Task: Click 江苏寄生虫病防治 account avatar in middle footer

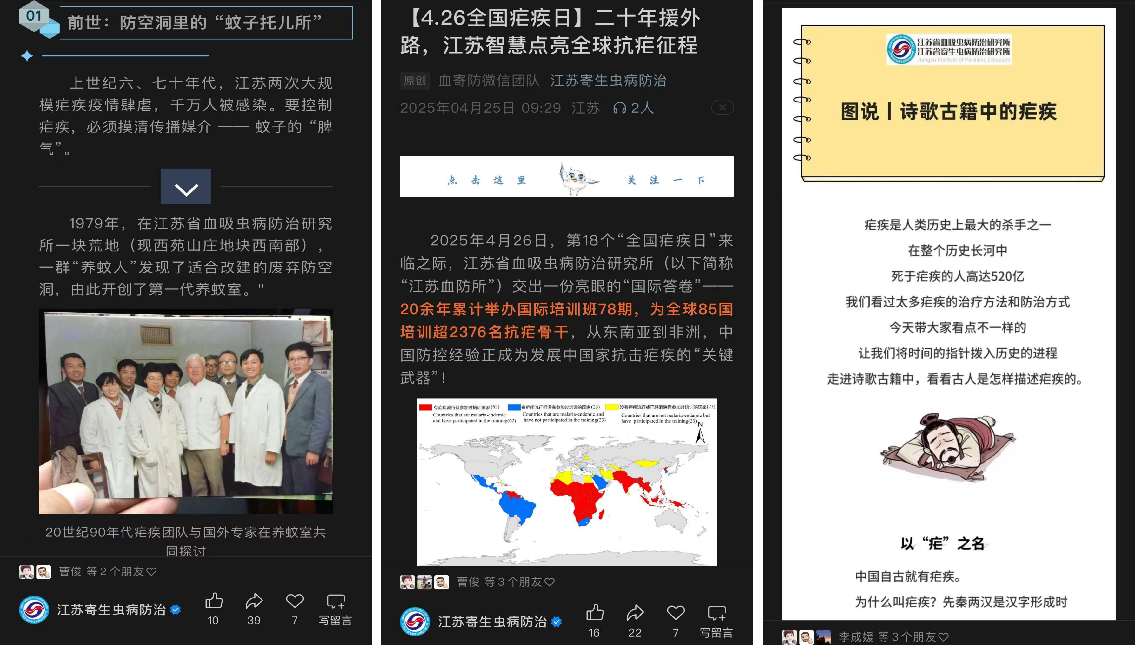Action: tap(415, 621)
